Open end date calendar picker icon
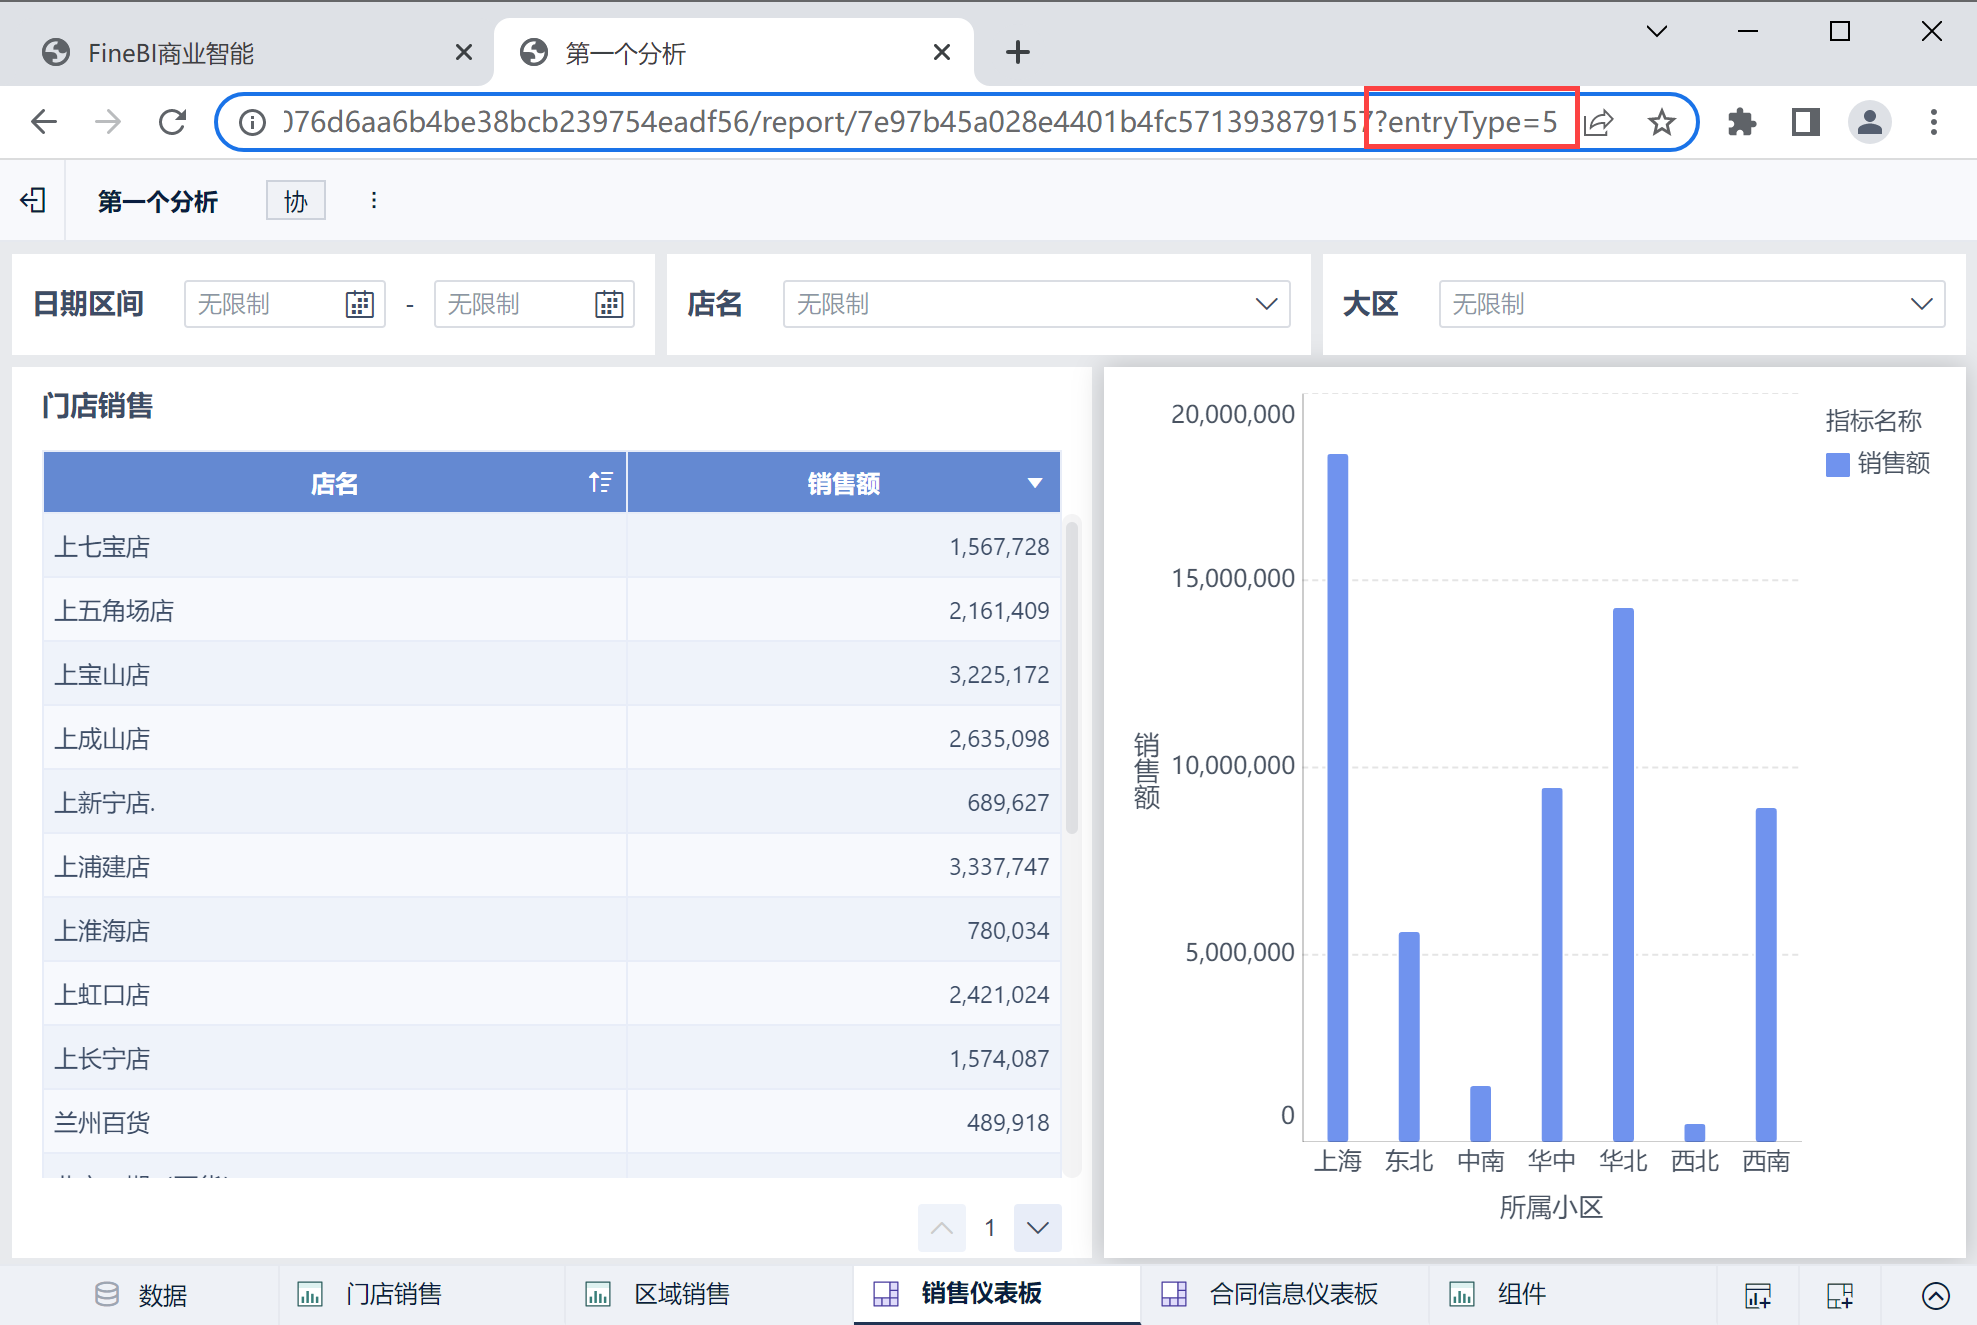The height and width of the screenshot is (1325, 1977). coord(609,304)
